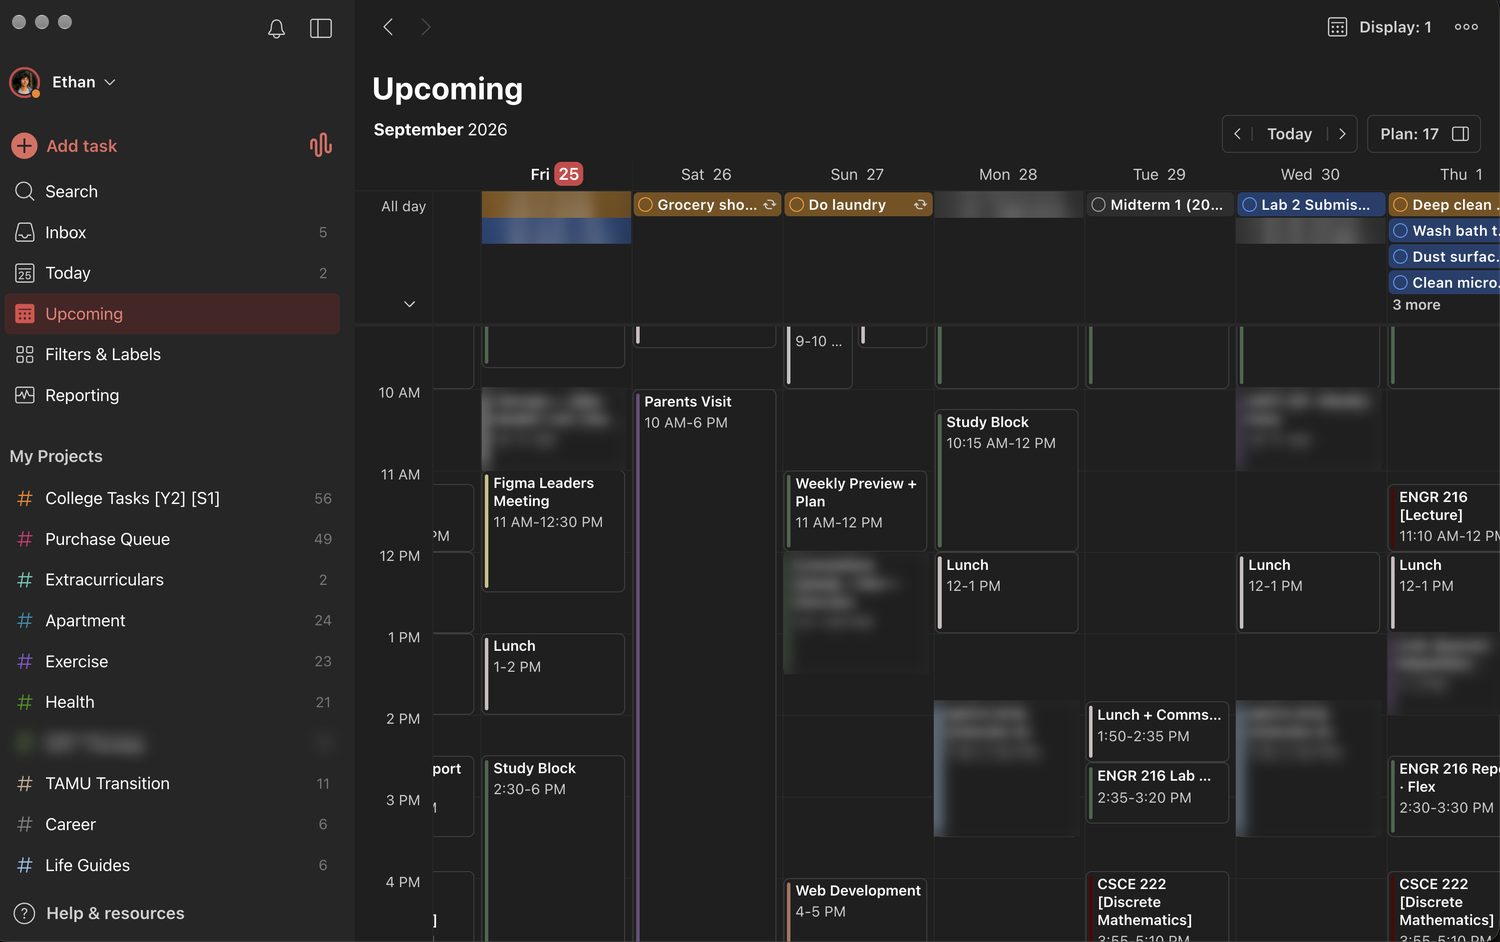Open the Figma Leaders Meeting event

[554, 531]
